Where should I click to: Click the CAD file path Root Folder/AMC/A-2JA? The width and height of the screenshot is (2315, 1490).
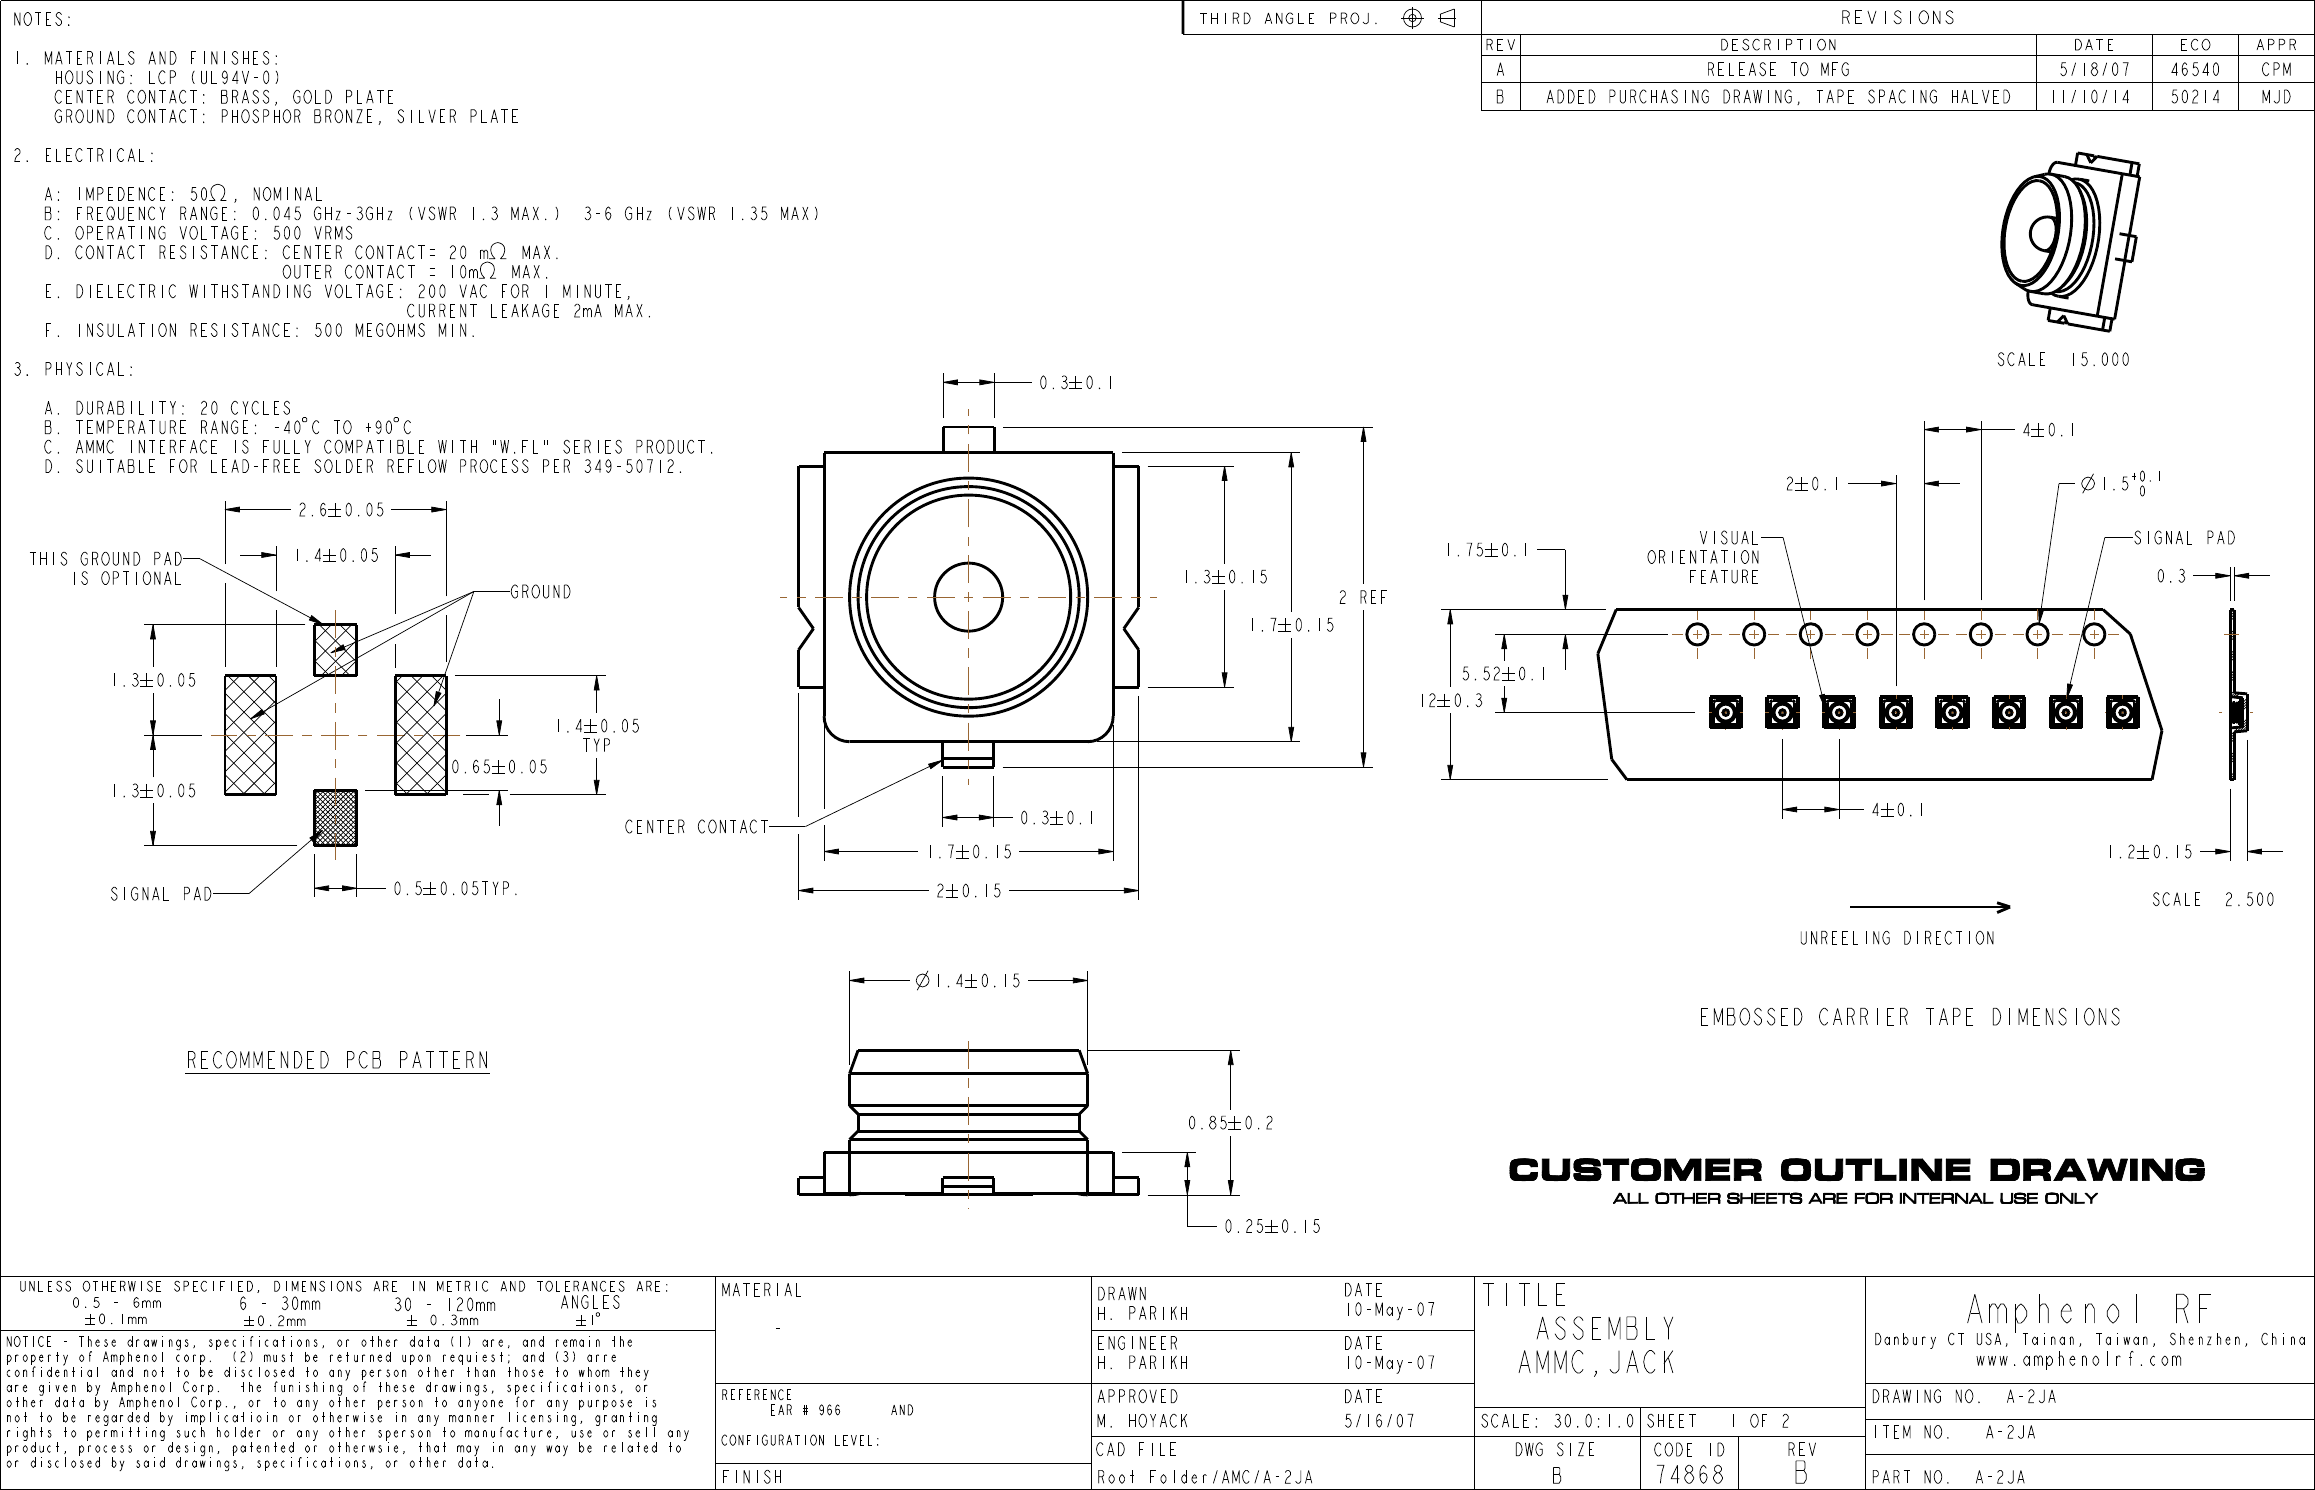pyautogui.click(x=1205, y=1477)
